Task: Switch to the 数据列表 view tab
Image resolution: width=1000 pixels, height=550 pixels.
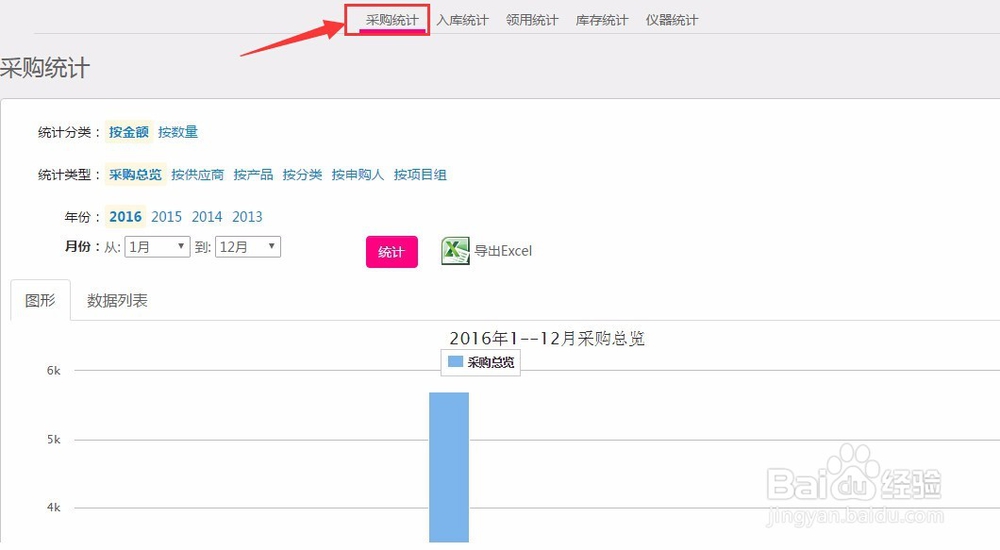Action: pos(117,301)
